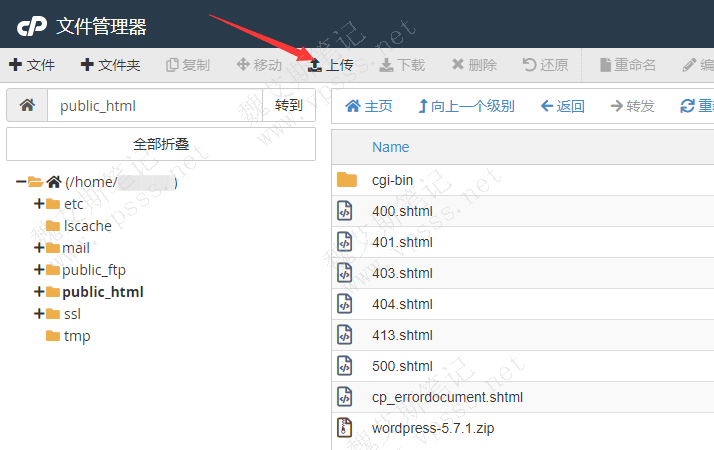Click the 转发 forward link
The image size is (714, 450).
(632, 106)
